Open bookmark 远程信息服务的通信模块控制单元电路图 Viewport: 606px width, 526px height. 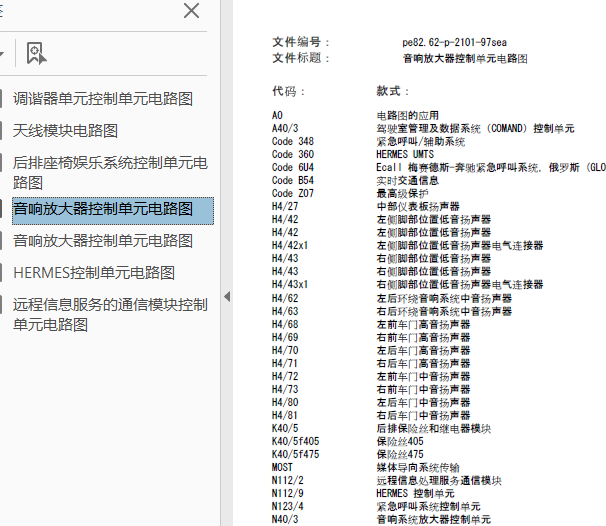tap(111, 315)
